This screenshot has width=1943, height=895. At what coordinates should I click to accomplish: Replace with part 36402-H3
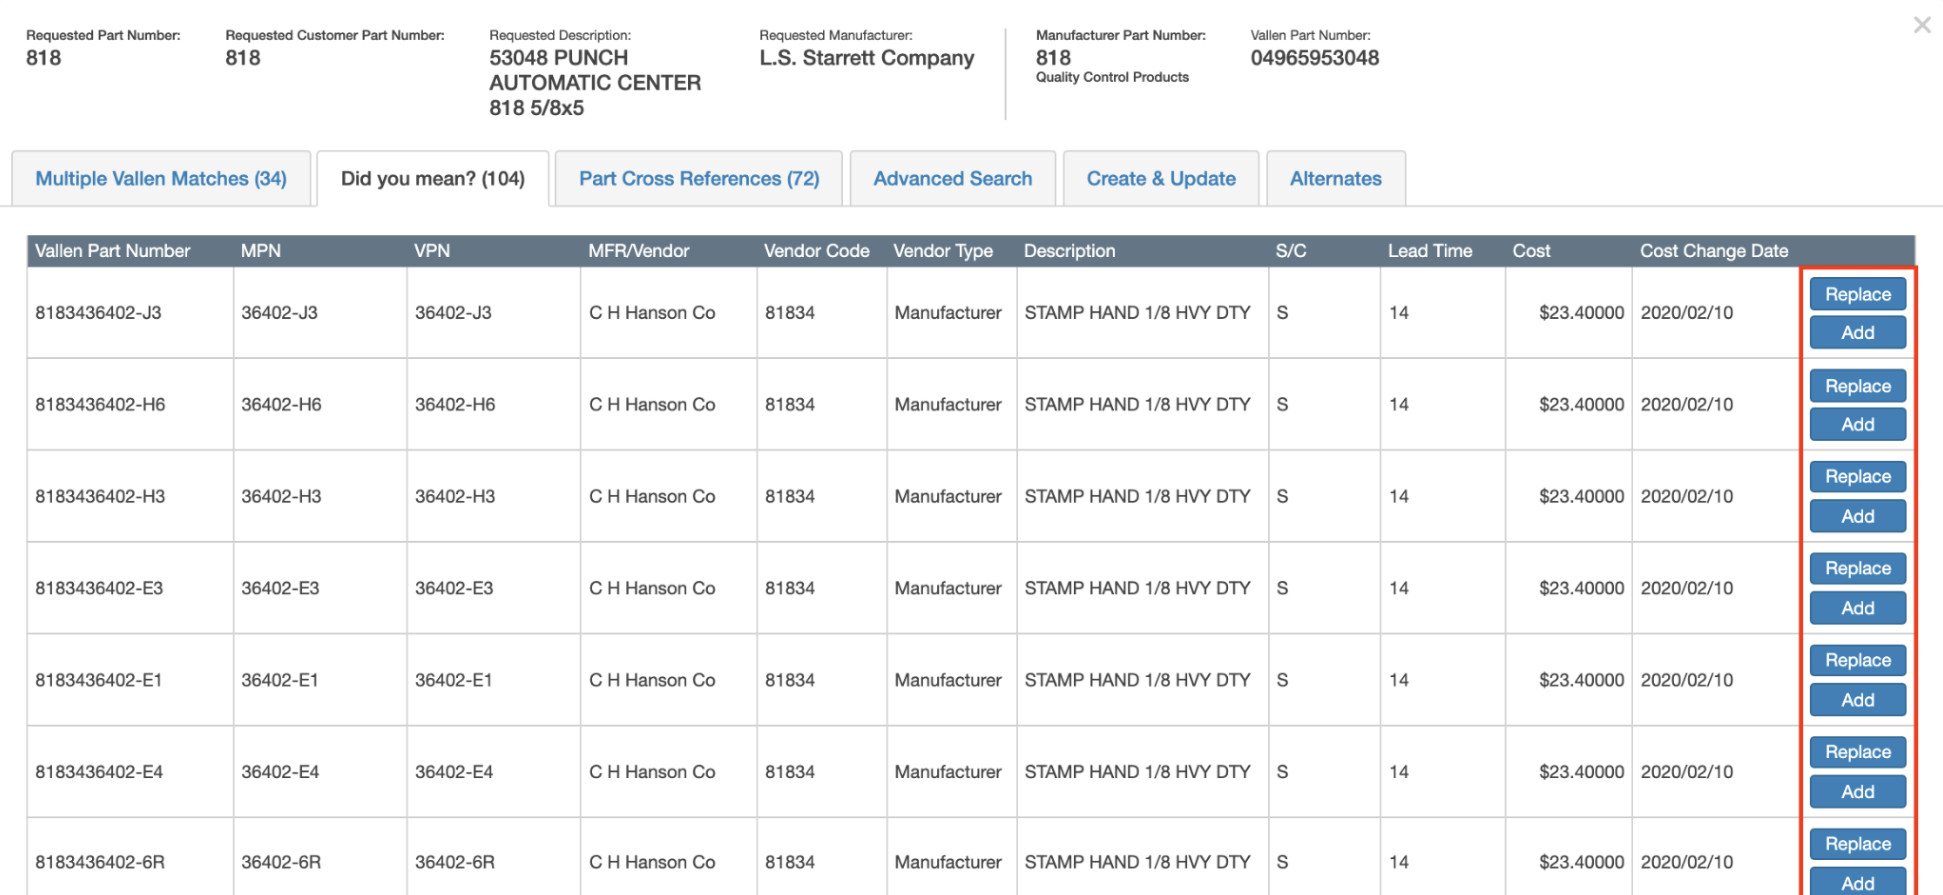click(x=1857, y=477)
